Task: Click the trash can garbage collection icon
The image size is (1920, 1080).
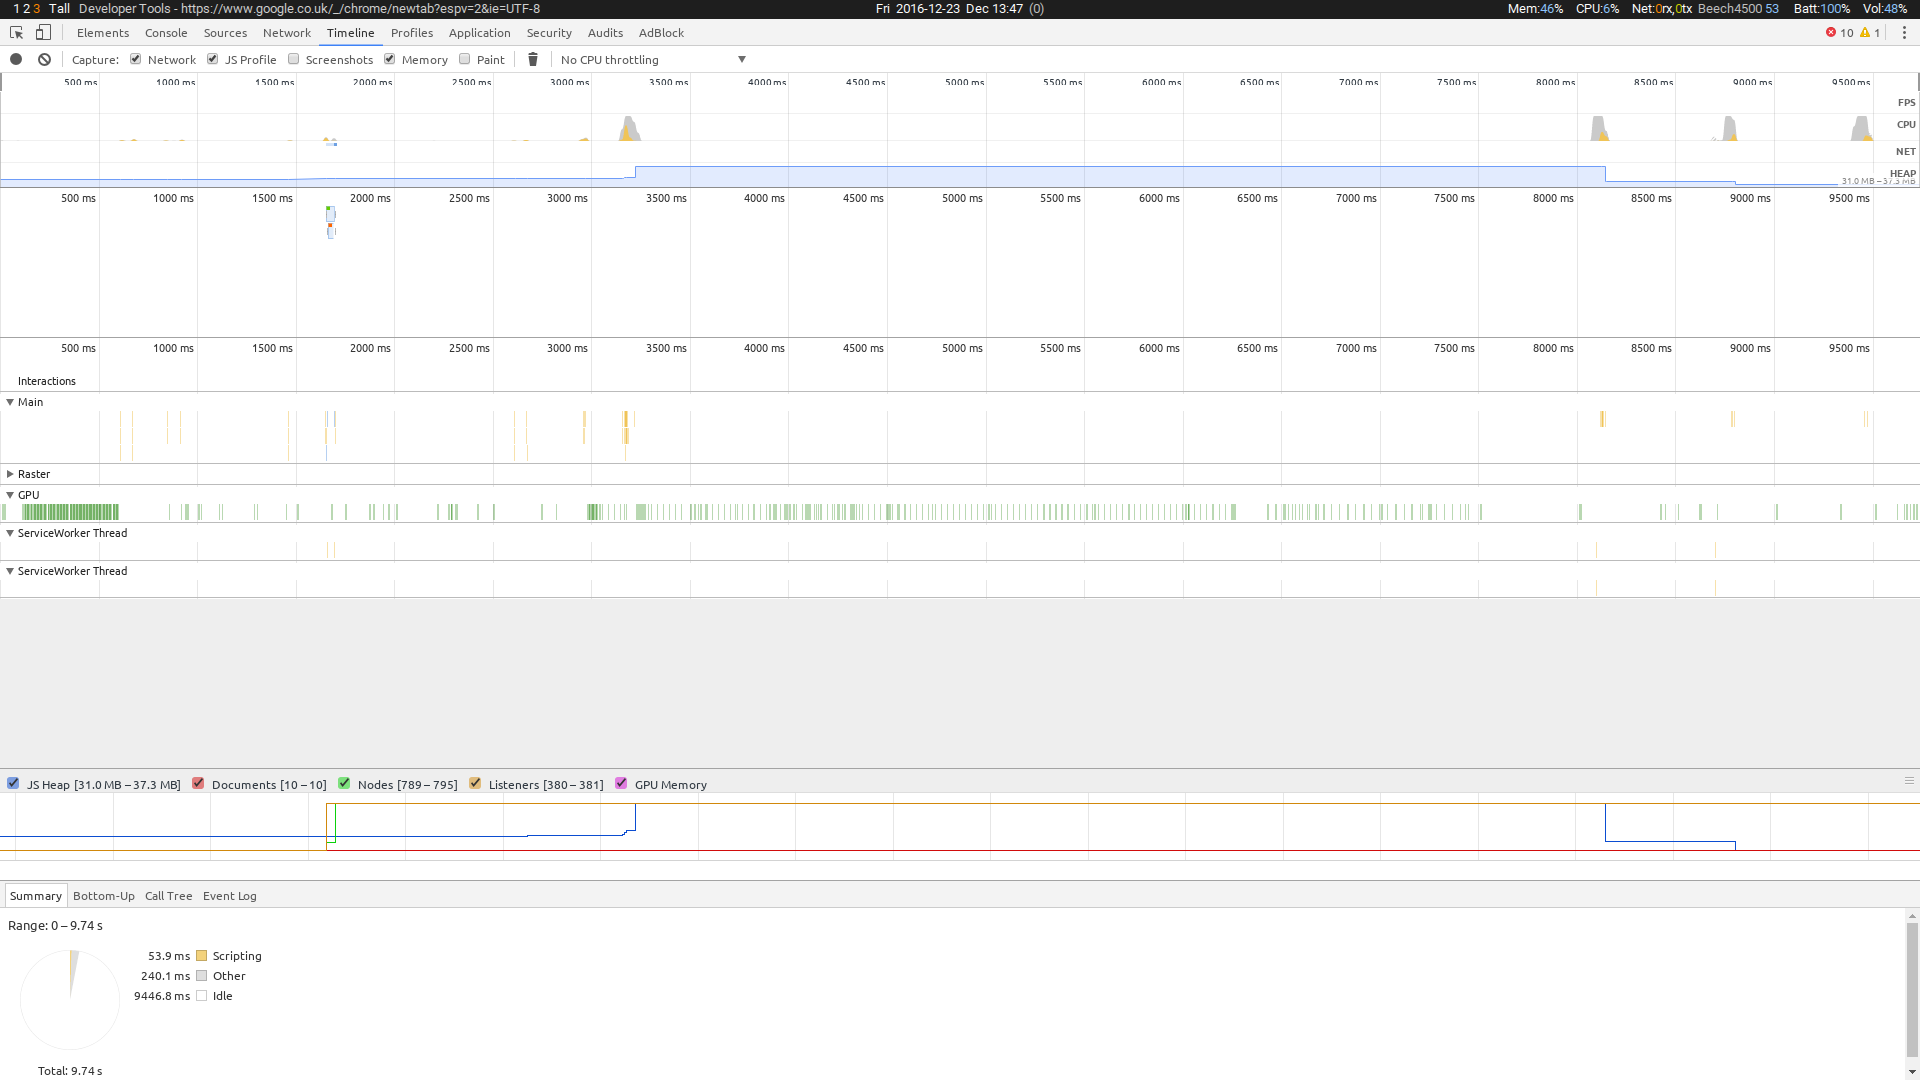Action: point(533,60)
